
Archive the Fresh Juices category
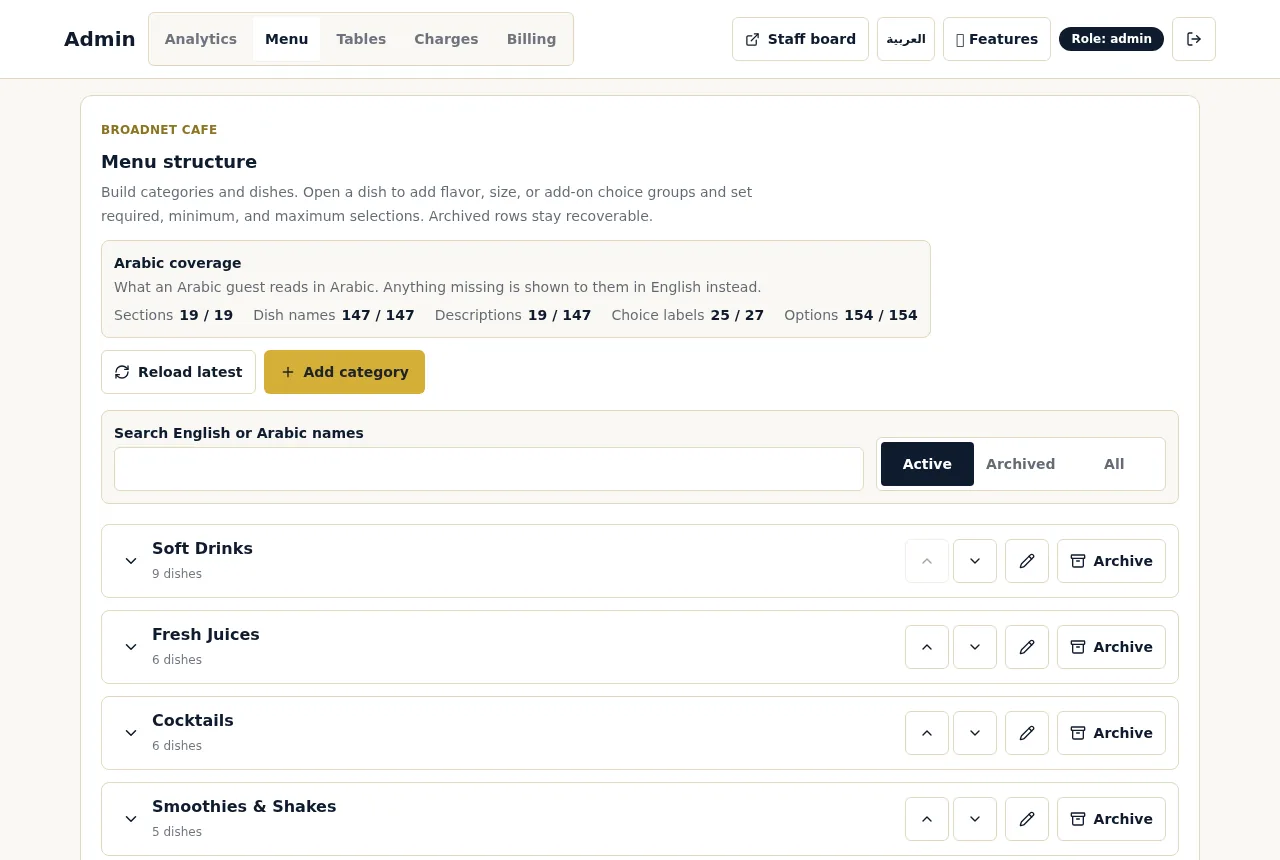[x=1111, y=647]
